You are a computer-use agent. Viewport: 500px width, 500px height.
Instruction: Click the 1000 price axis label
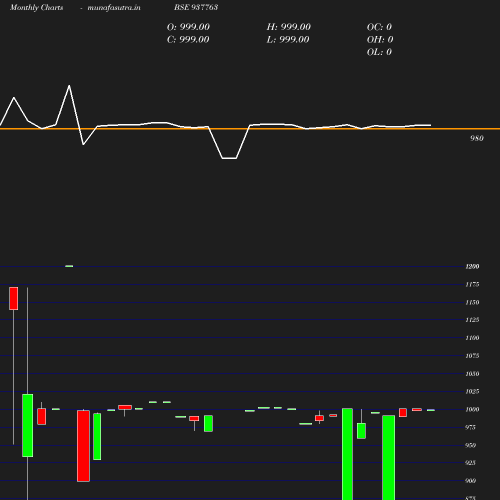click(x=472, y=409)
